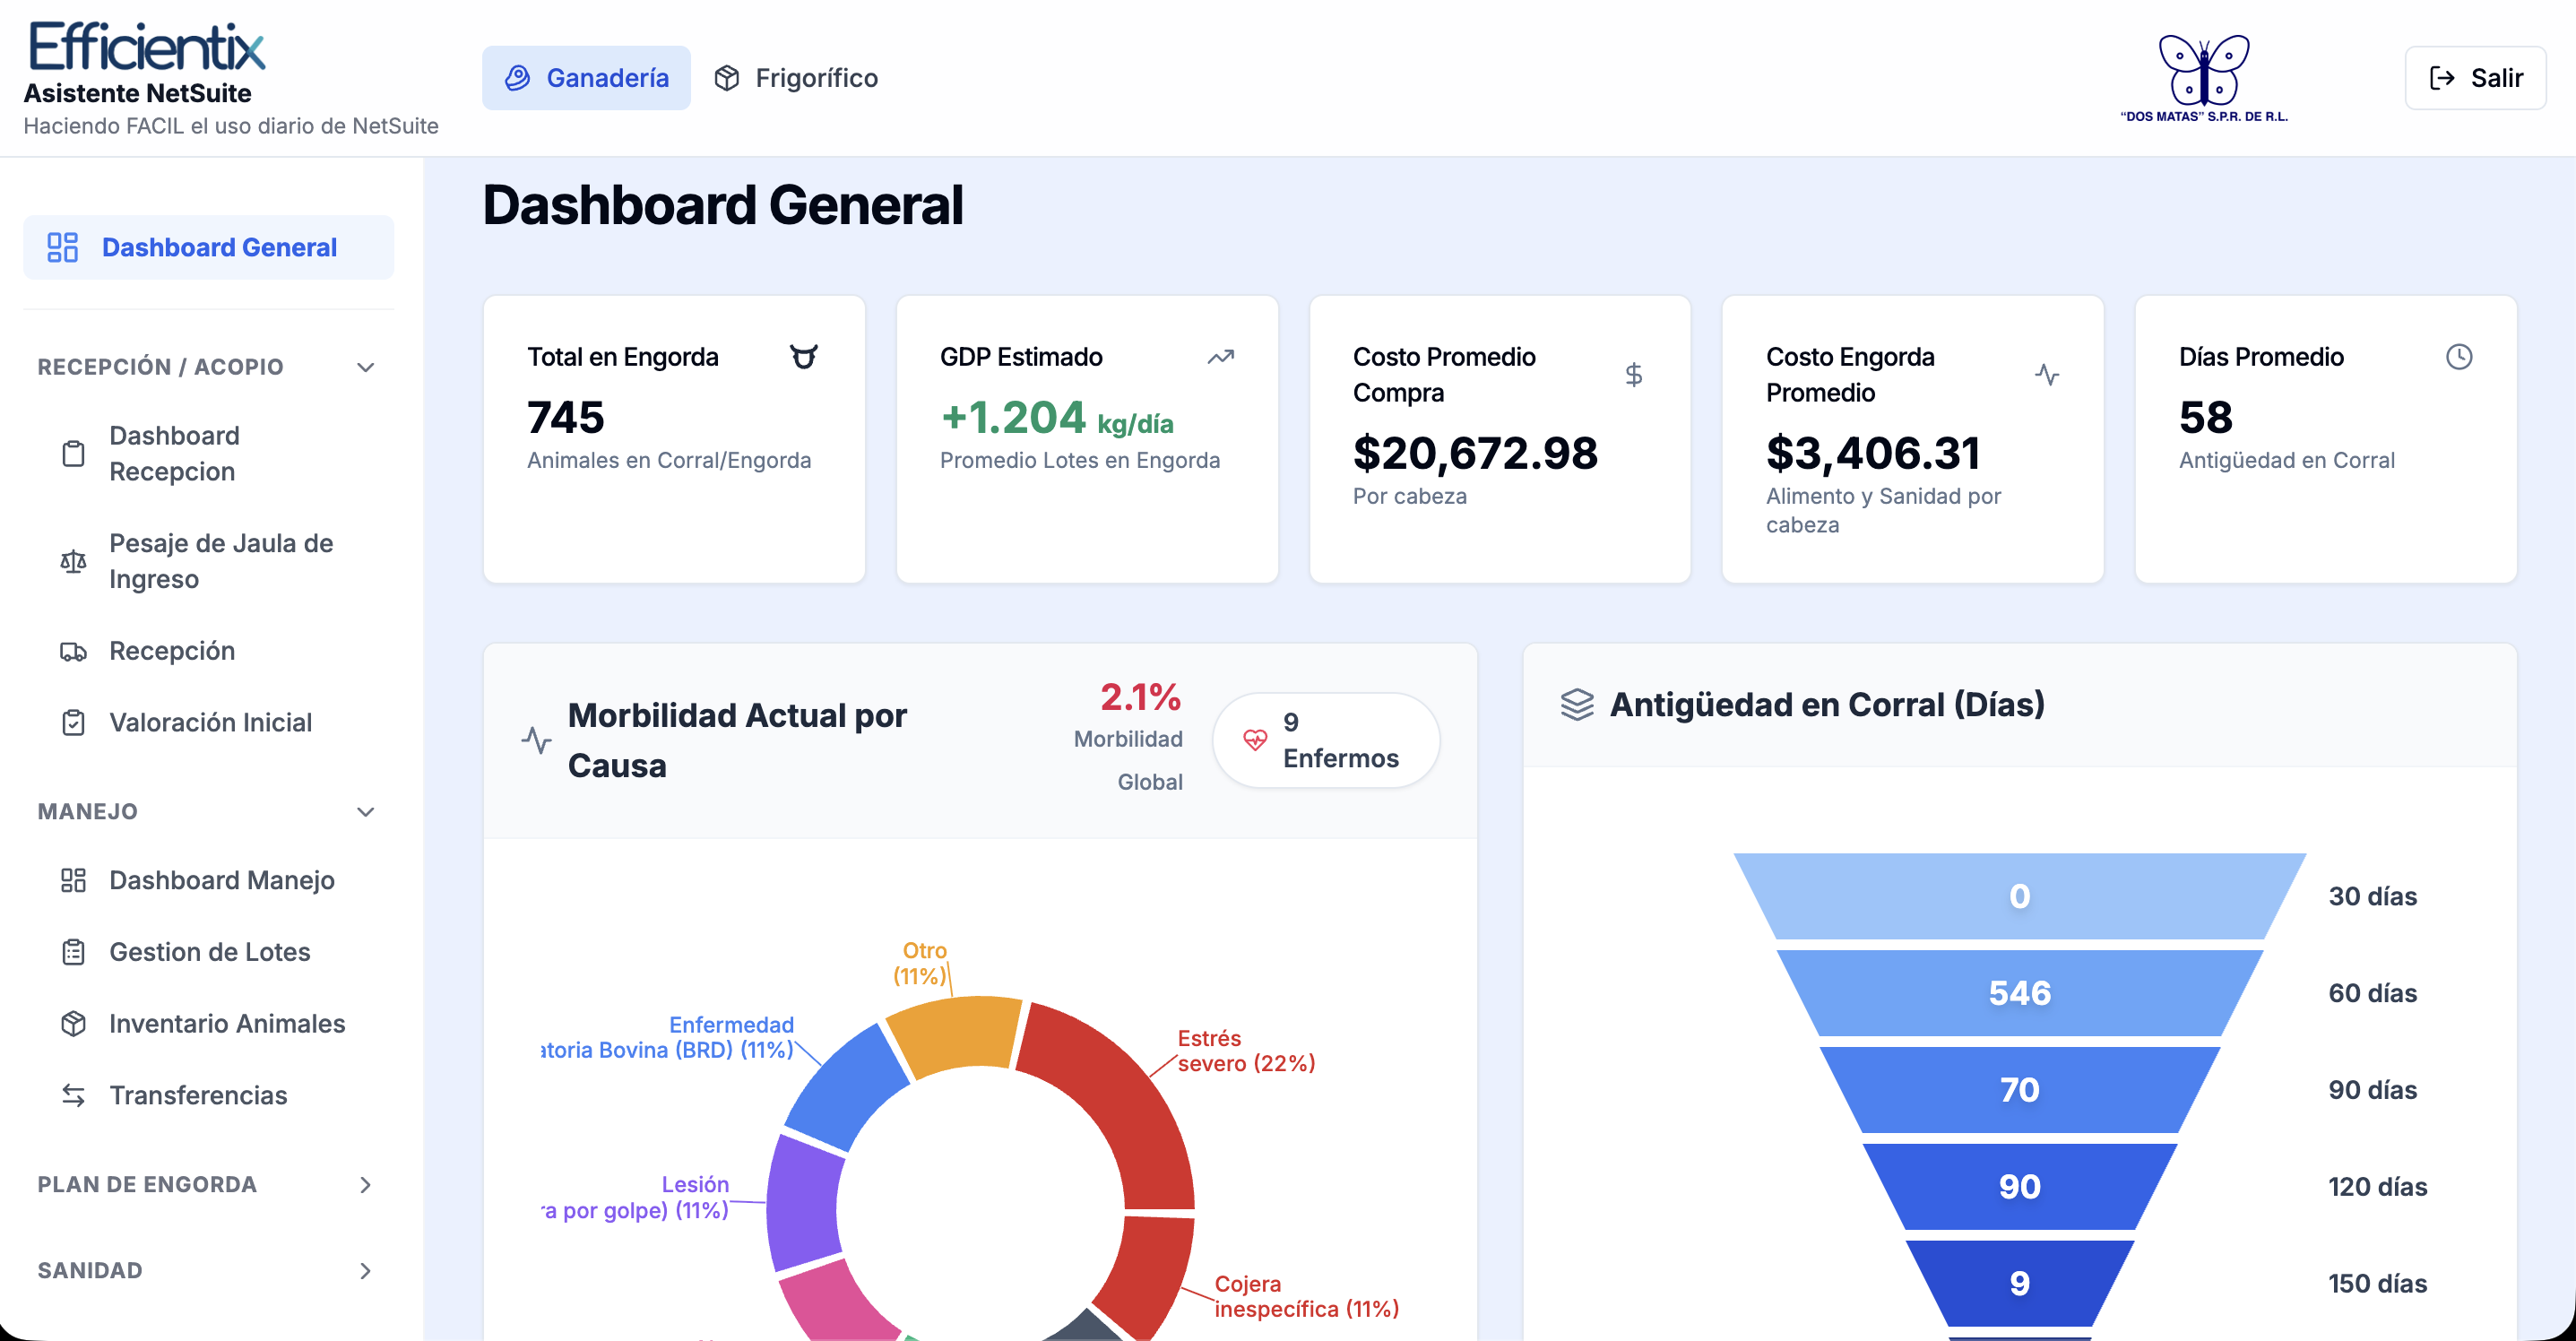Click the $20,672.98 cost value
The width and height of the screenshot is (2576, 1341).
coord(1475,454)
